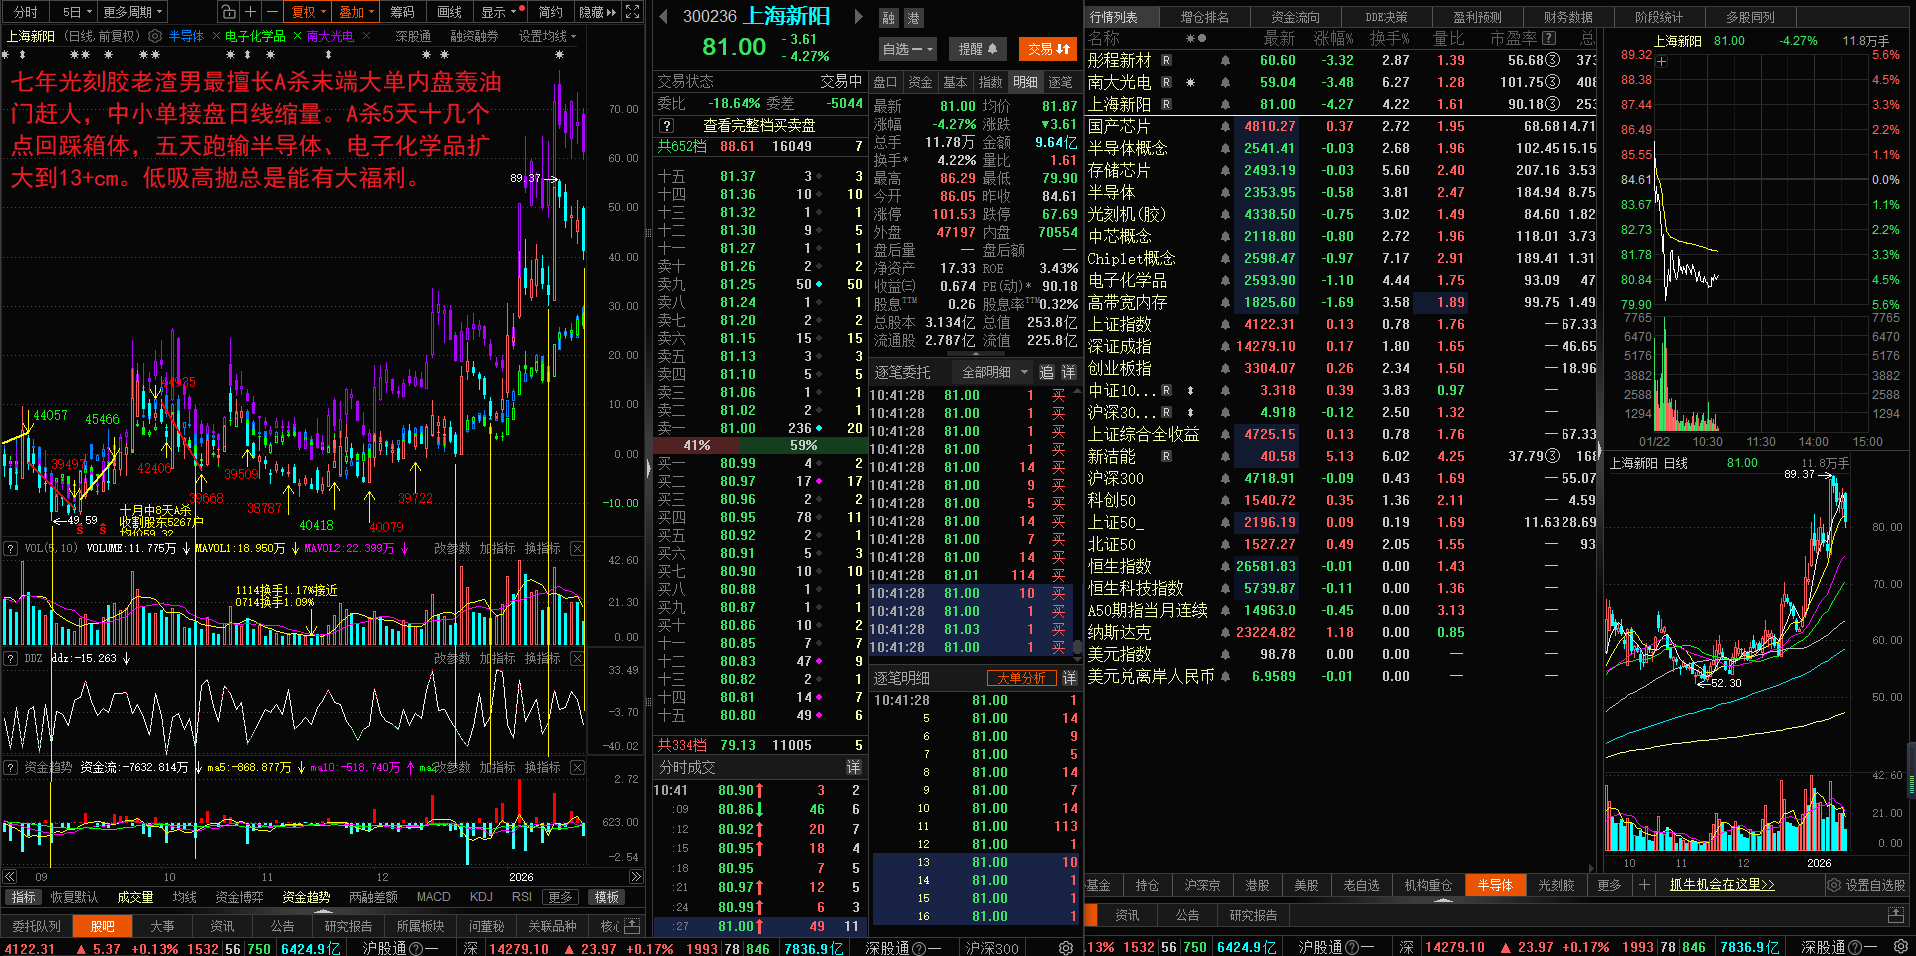
Task: Click the orange 交易 trade button
Action: click(1048, 48)
